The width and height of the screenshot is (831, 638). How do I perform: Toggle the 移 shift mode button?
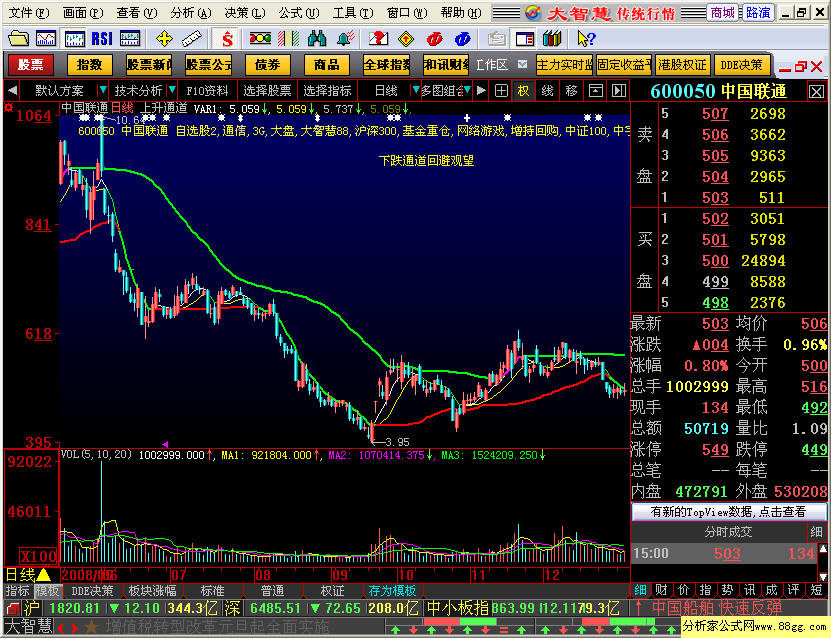pos(571,91)
